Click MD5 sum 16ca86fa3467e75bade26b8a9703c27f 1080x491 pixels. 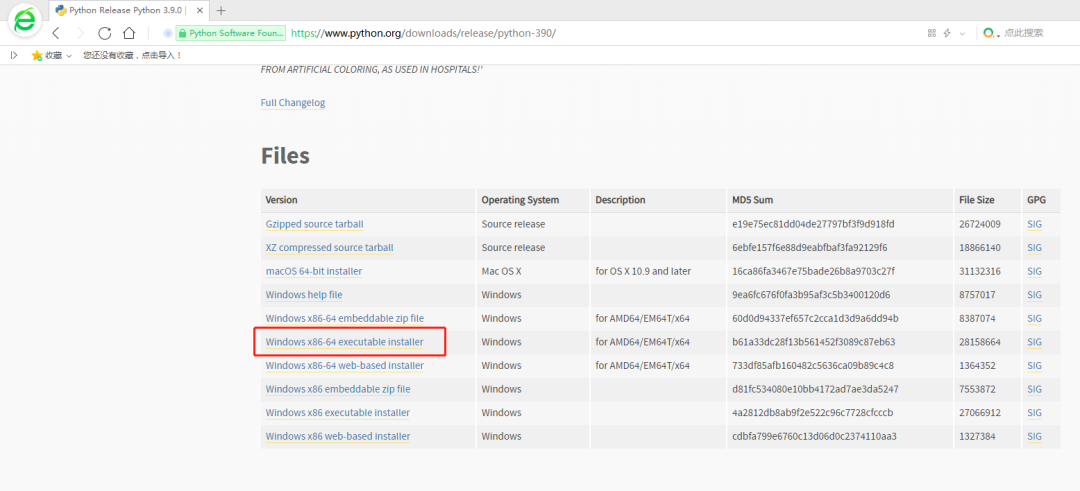point(813,271)
